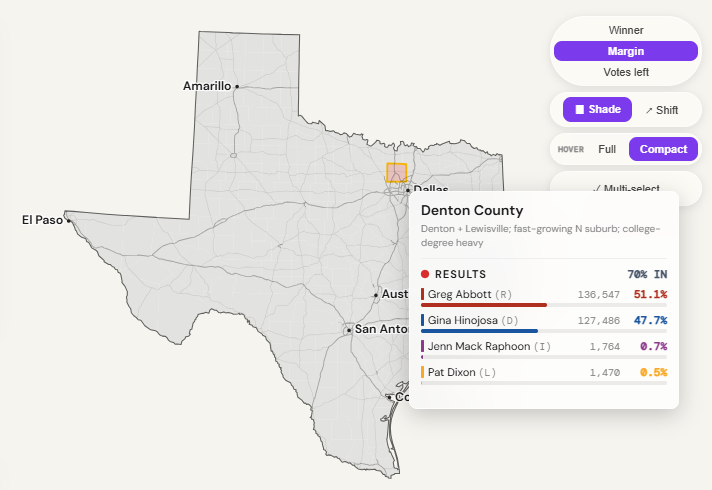Switch to Shift display style
The width and height of the screenshot is (712, 490).
tap(662, 110)
